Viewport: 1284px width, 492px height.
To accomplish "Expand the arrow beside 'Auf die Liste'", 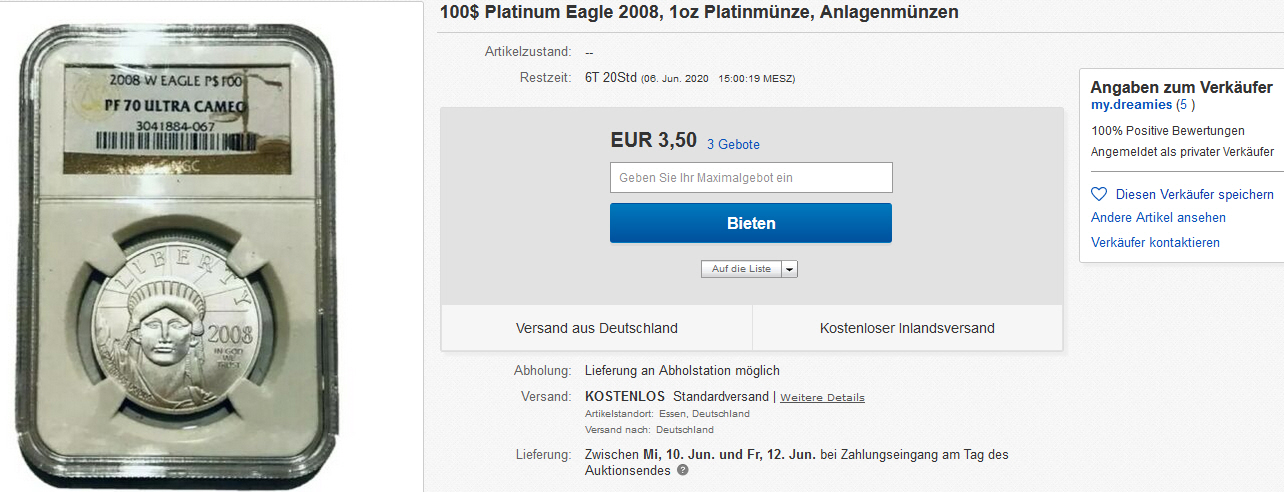I will click(789, 269).
